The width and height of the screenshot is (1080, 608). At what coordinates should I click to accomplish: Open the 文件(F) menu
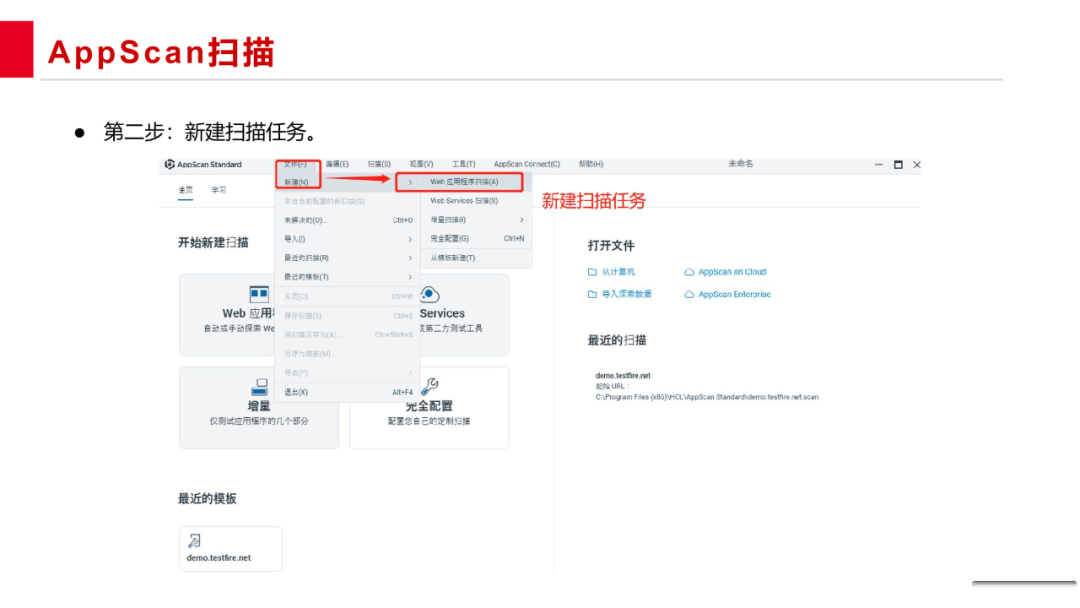coord(295,165)
